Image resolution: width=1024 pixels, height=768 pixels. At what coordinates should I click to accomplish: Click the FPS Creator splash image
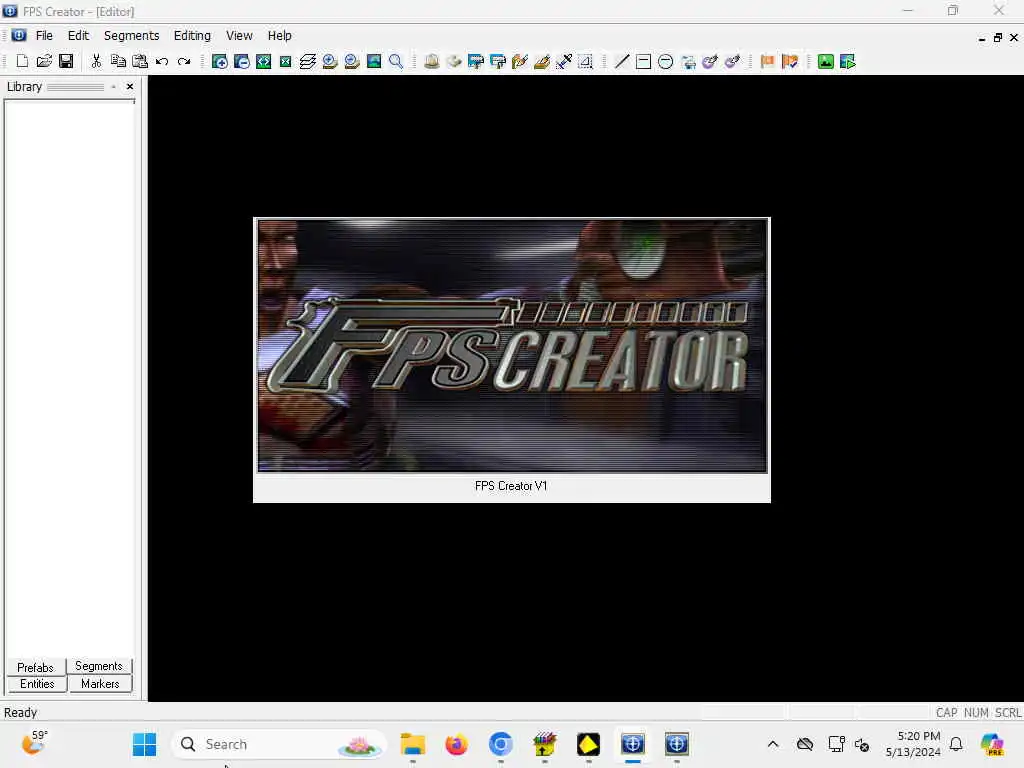click(x=512, y=345)
